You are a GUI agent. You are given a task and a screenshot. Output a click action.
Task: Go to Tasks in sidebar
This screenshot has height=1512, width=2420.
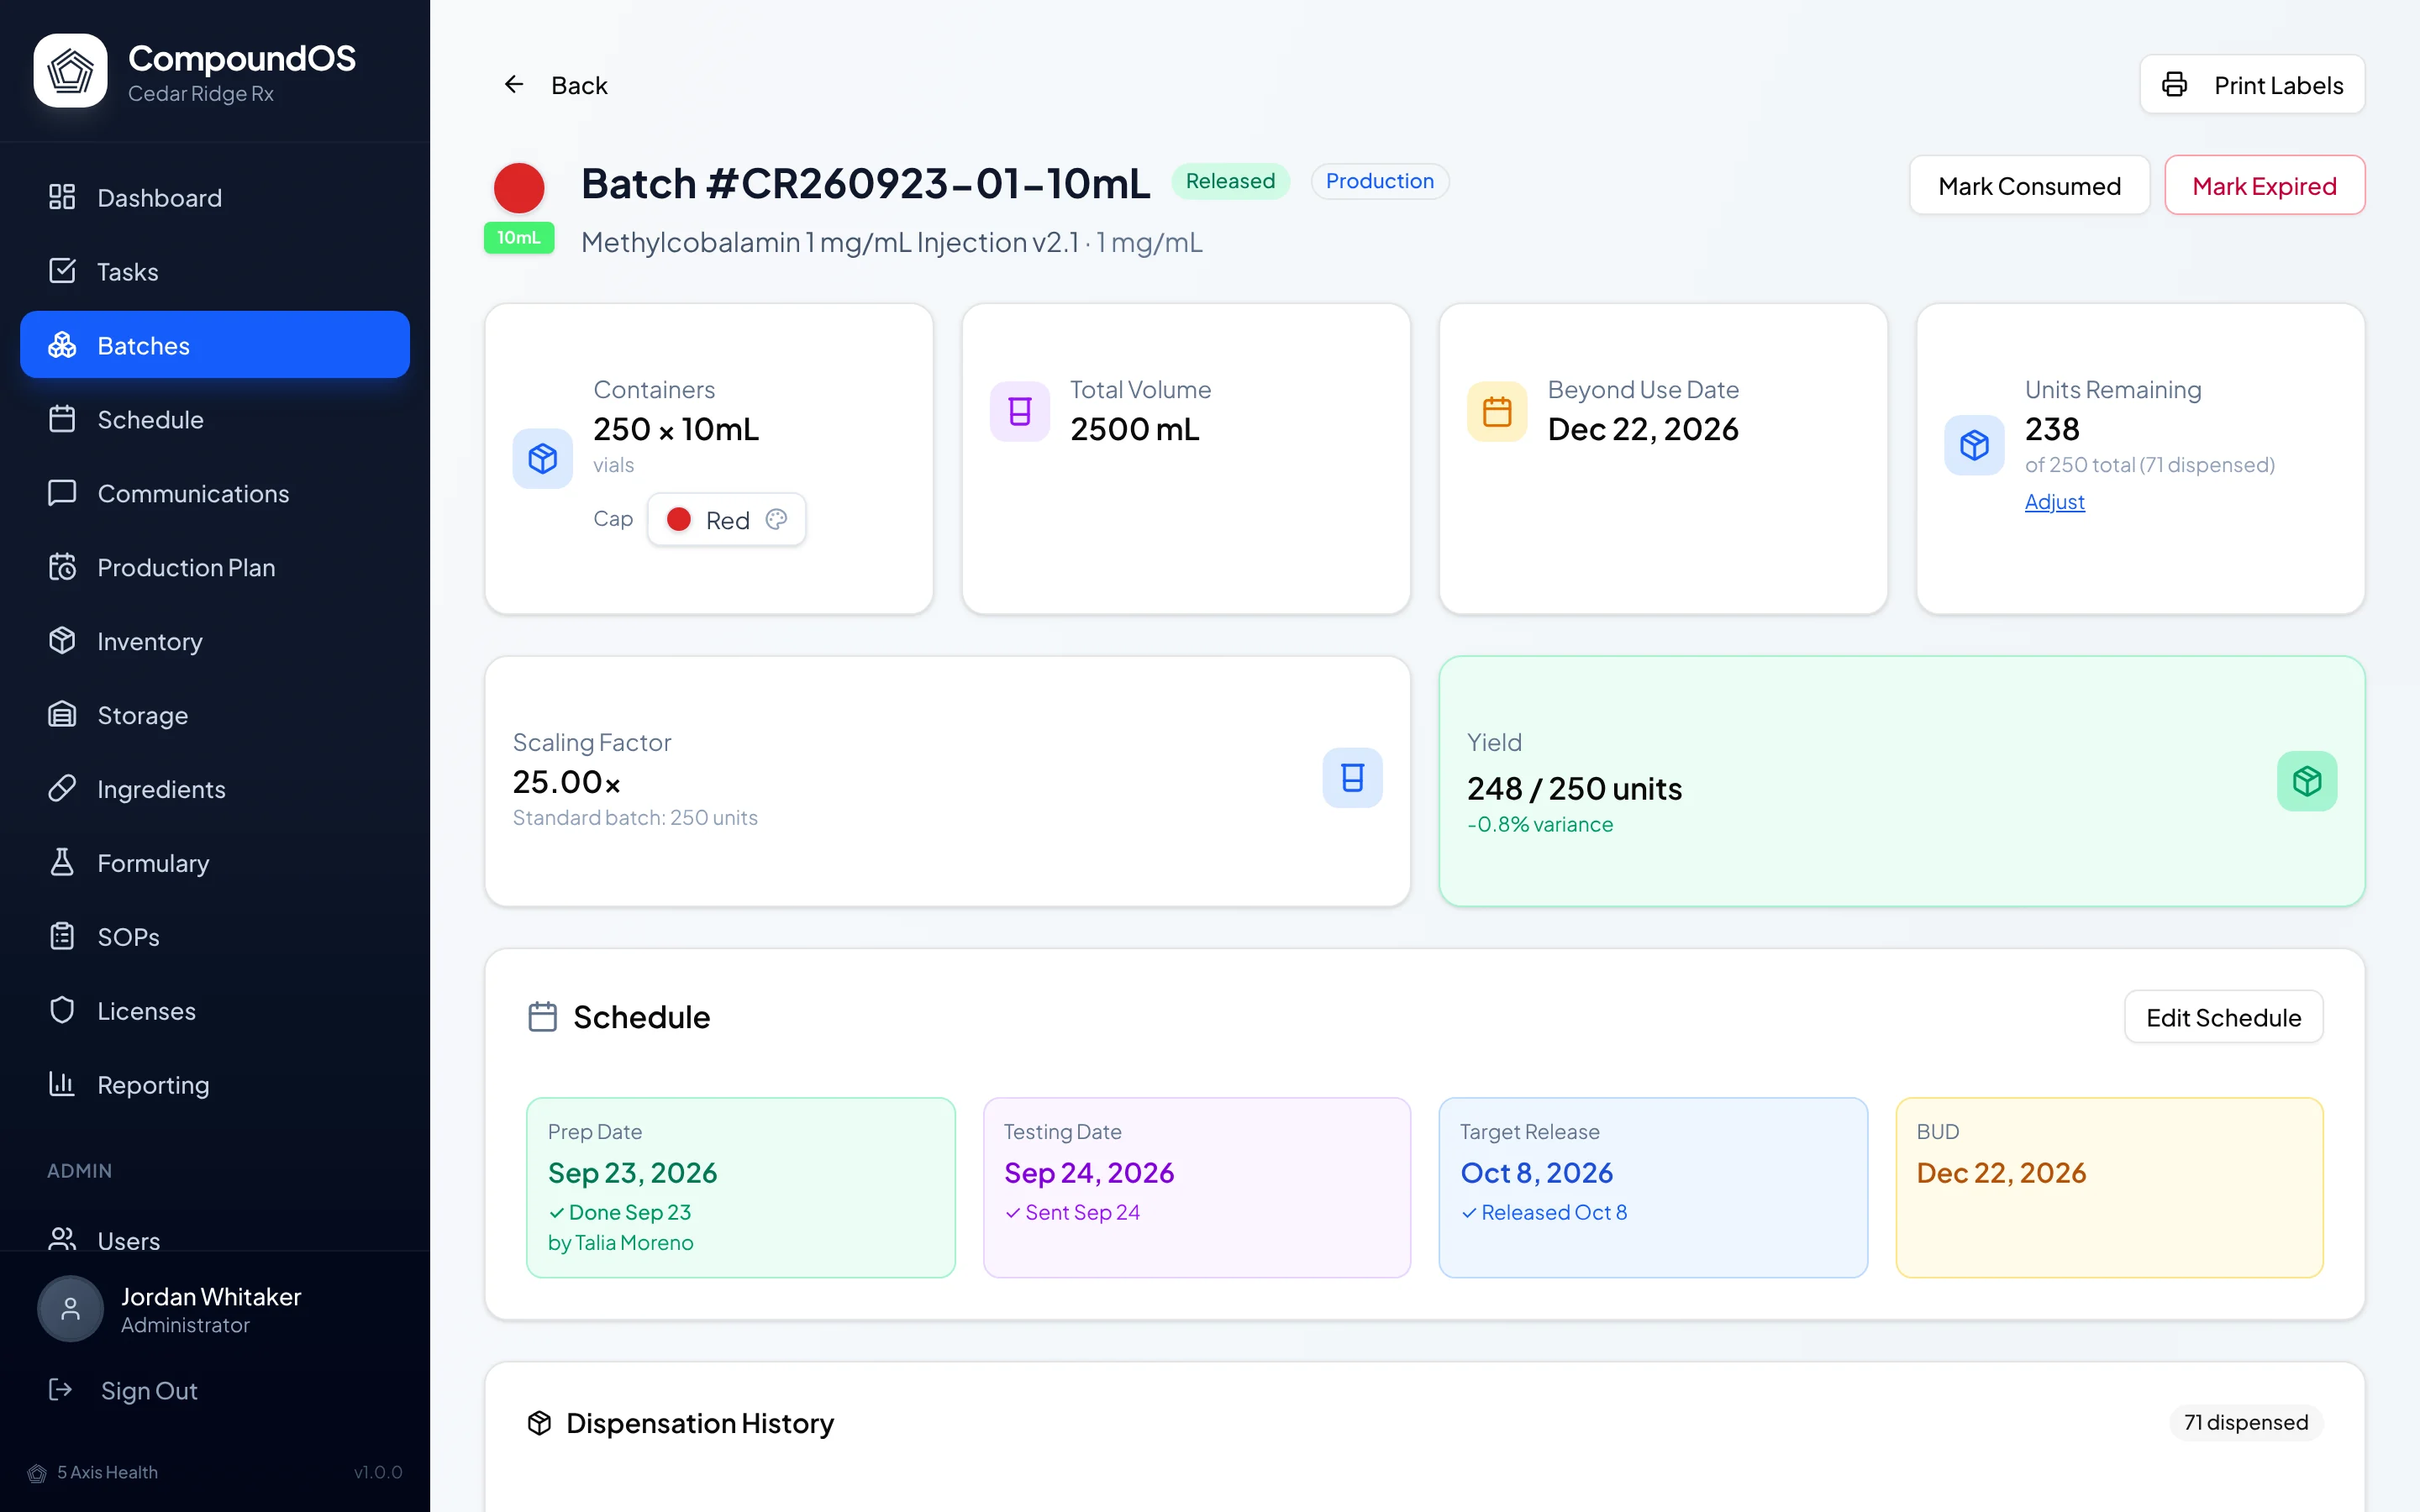[x=215, y=271]
